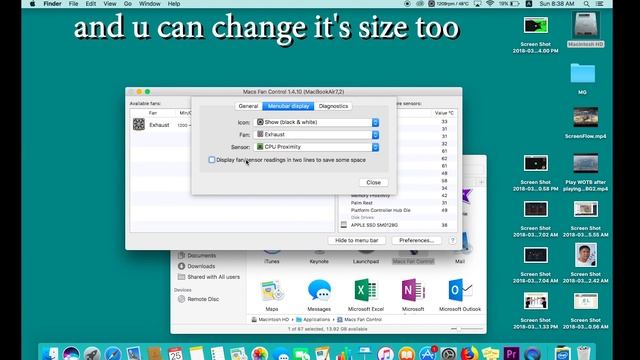The height and width of the screenshot is (360, 640).
Task: Open the Wi-Fi status menu
Action: click(x=490, y=4)
